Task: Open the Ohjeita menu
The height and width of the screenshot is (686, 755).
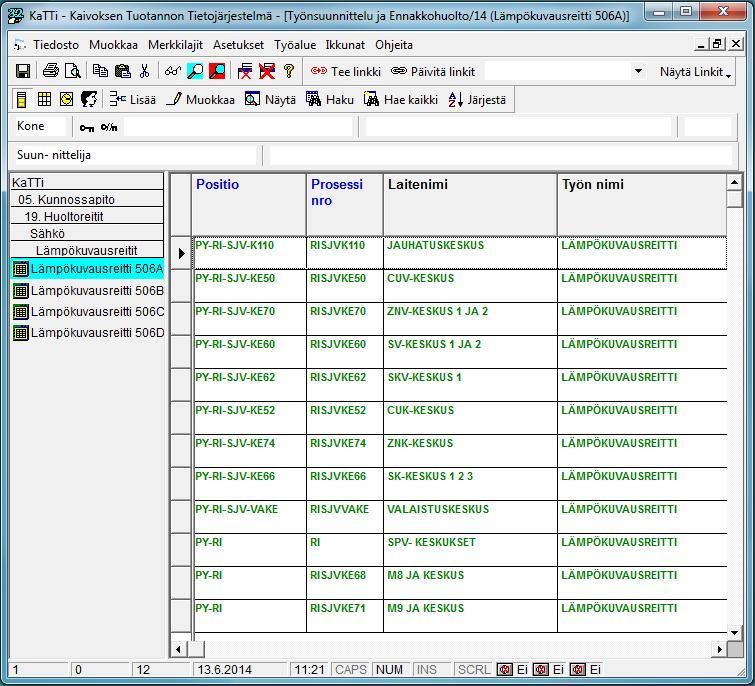Action: point(394,45)
